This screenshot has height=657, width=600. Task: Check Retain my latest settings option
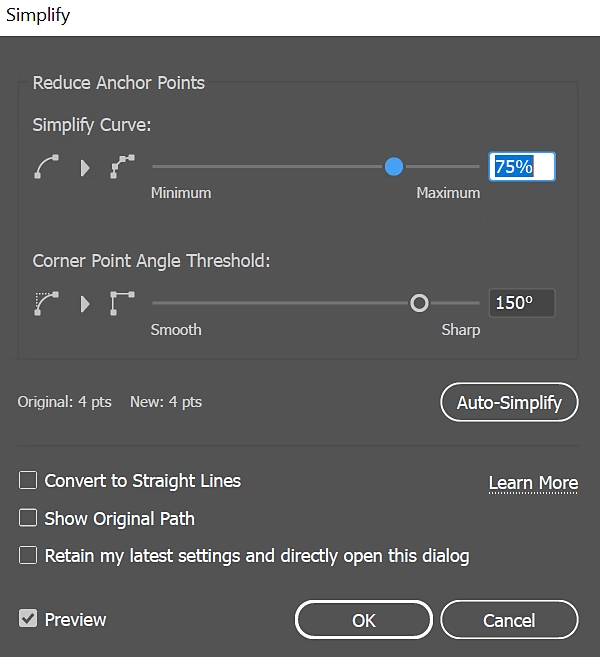pos(28,556)
